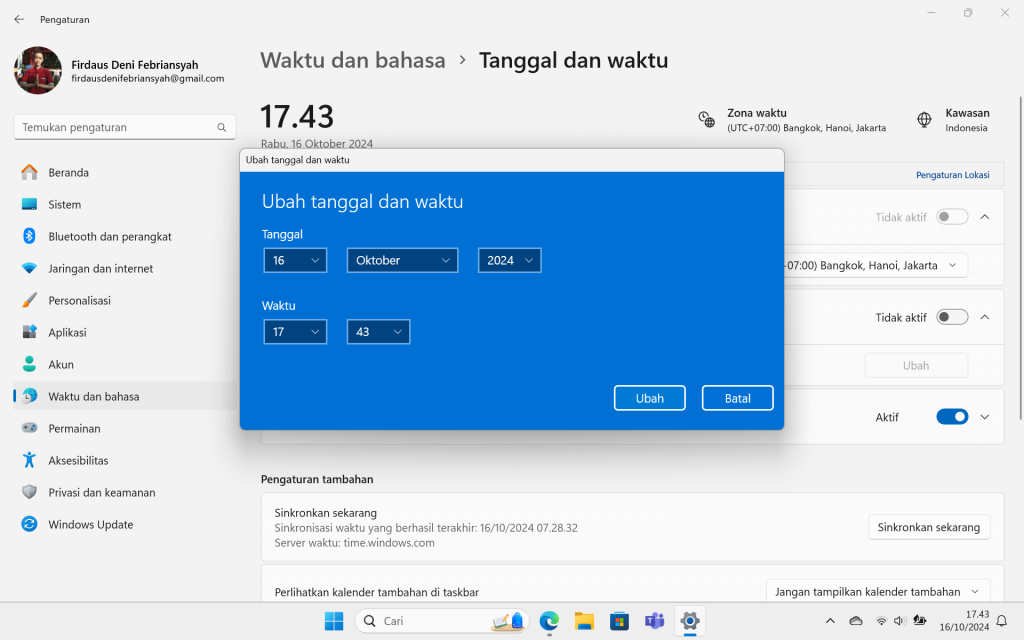This screenshot has width=1024, height=640.
Task: Click the Ubah button in dialog
Action: click(649, 398)
